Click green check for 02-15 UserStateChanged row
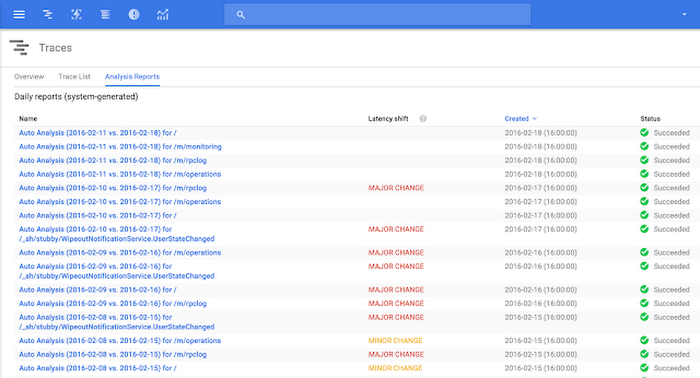Viewport: 700px width, 378px height. (x=644, y=317)
